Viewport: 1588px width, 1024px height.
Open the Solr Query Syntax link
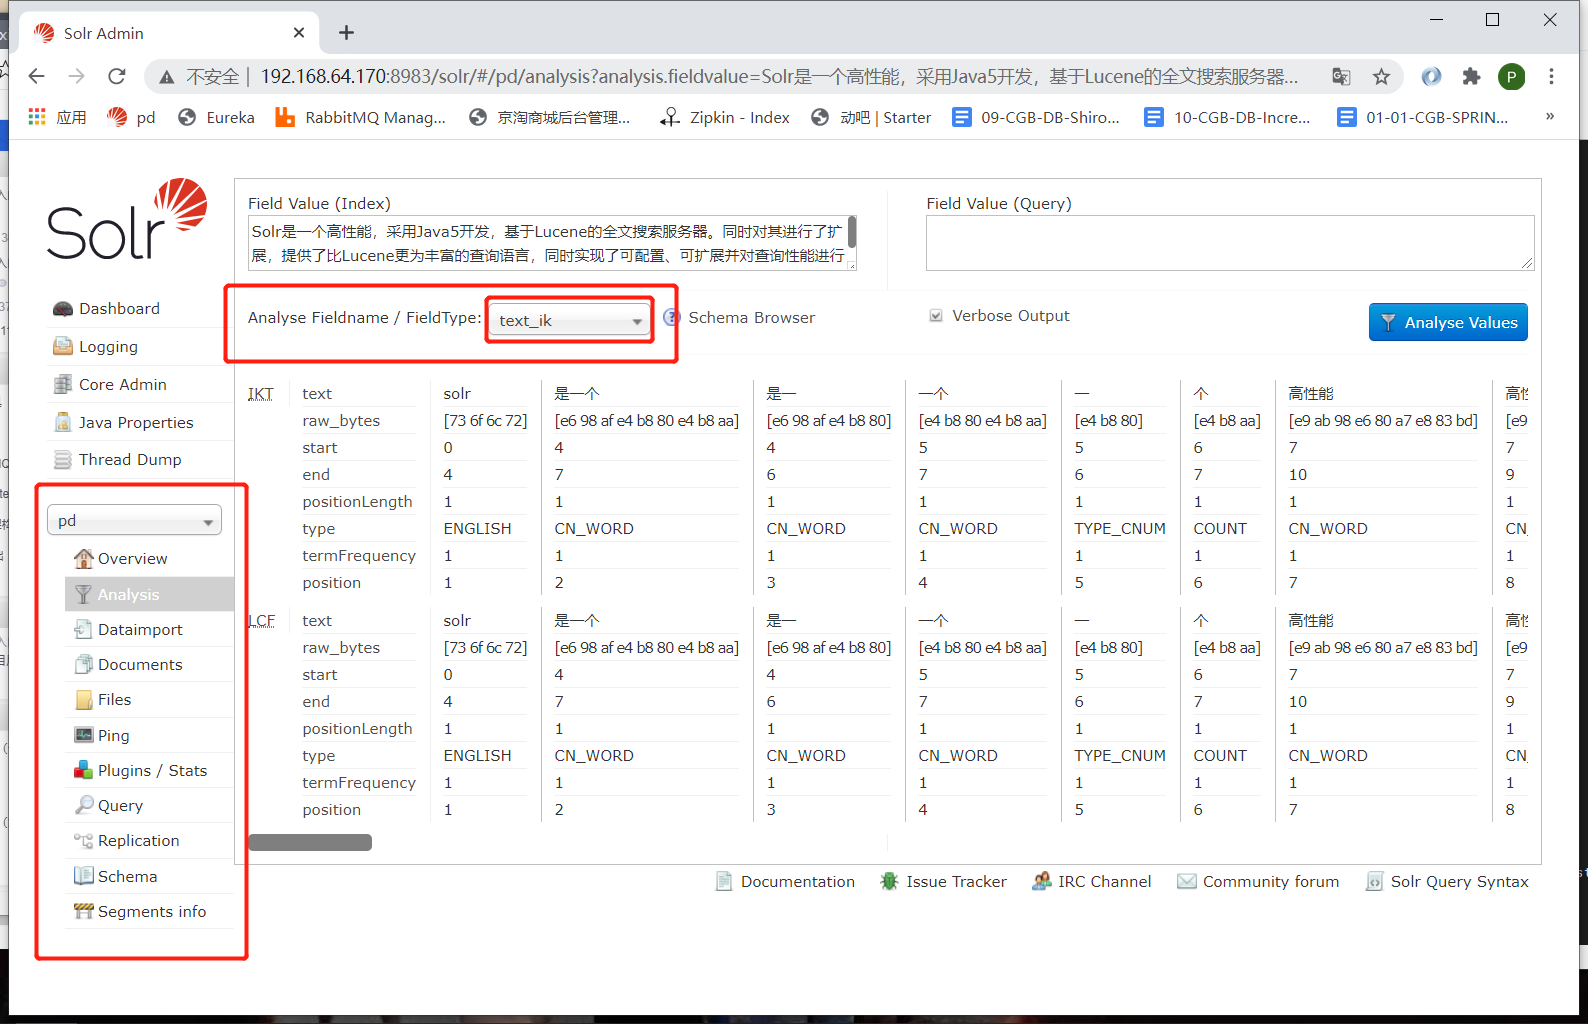click(x=1447, y=882)
